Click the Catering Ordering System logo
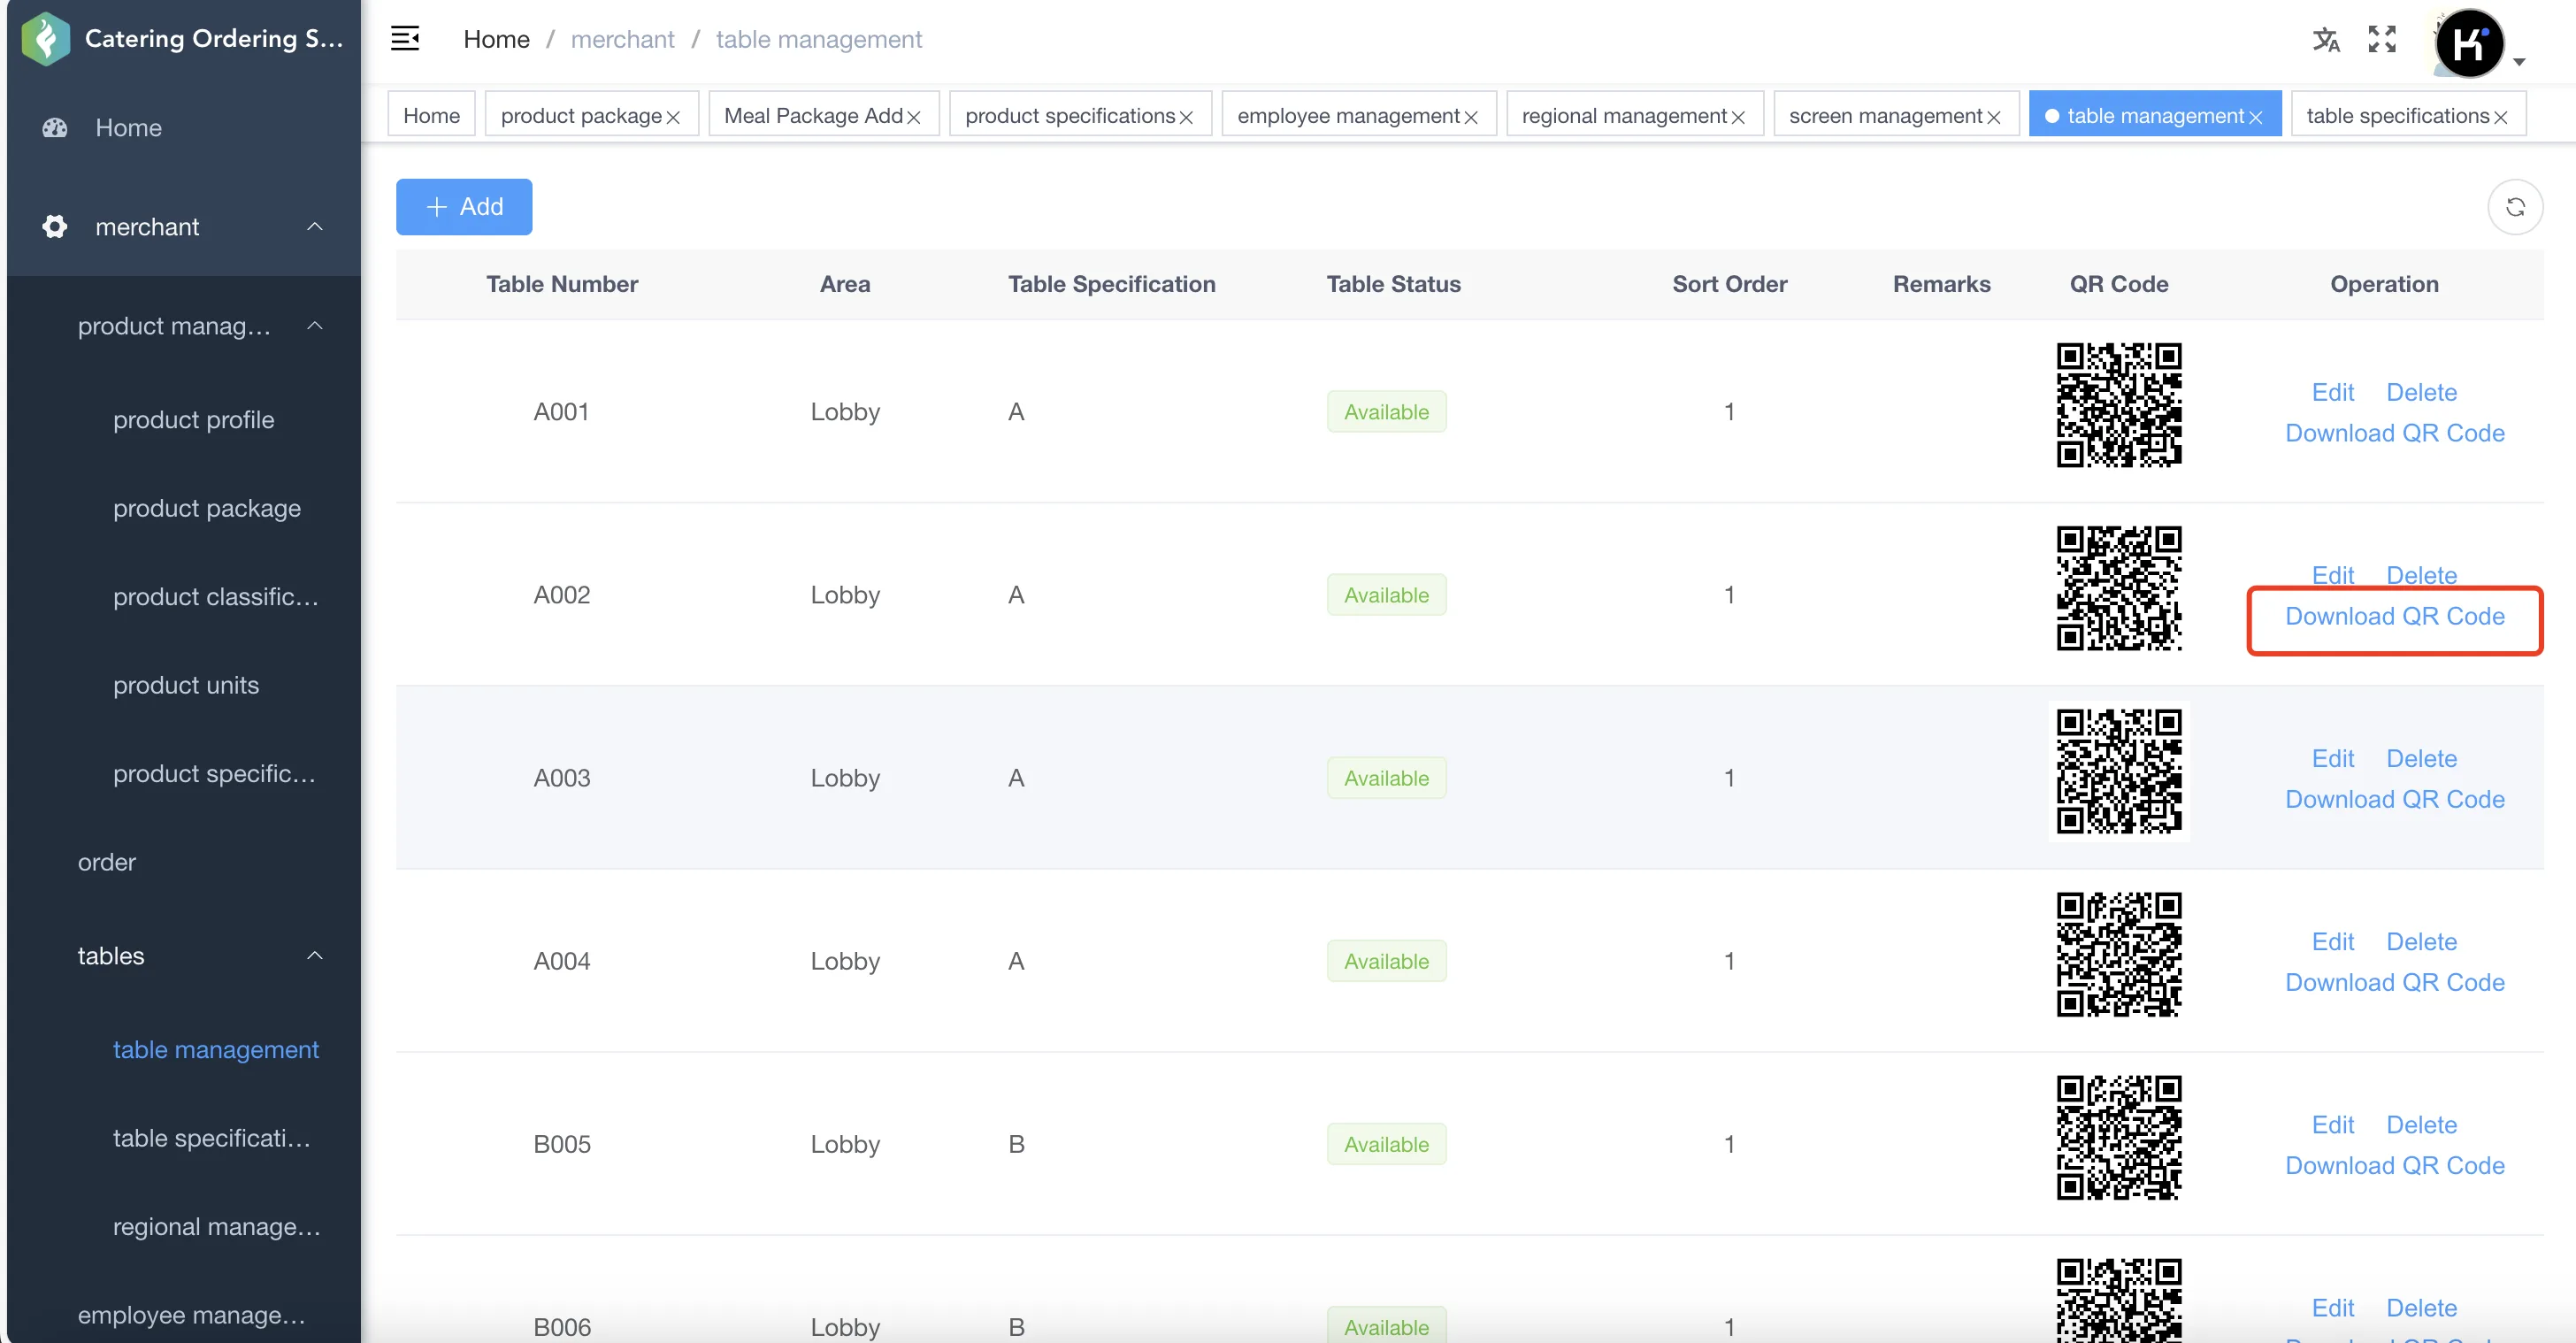Image resolution: width=2576 pixels, height=1343 pixels. (45, 39)
